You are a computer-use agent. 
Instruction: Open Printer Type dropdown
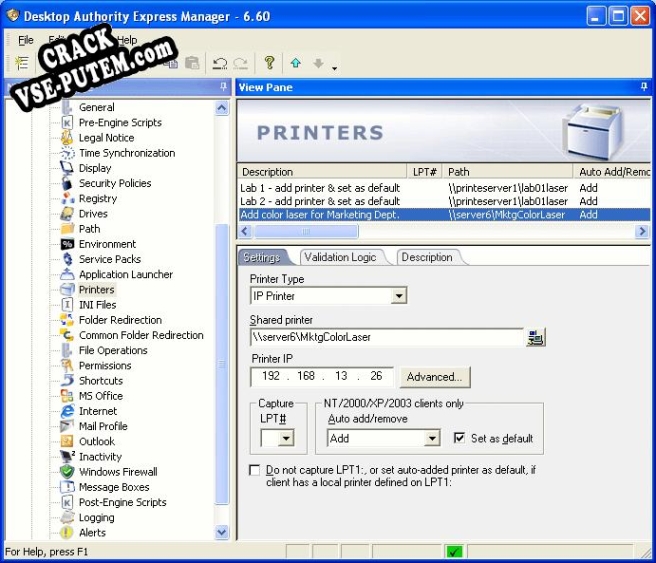399,296
